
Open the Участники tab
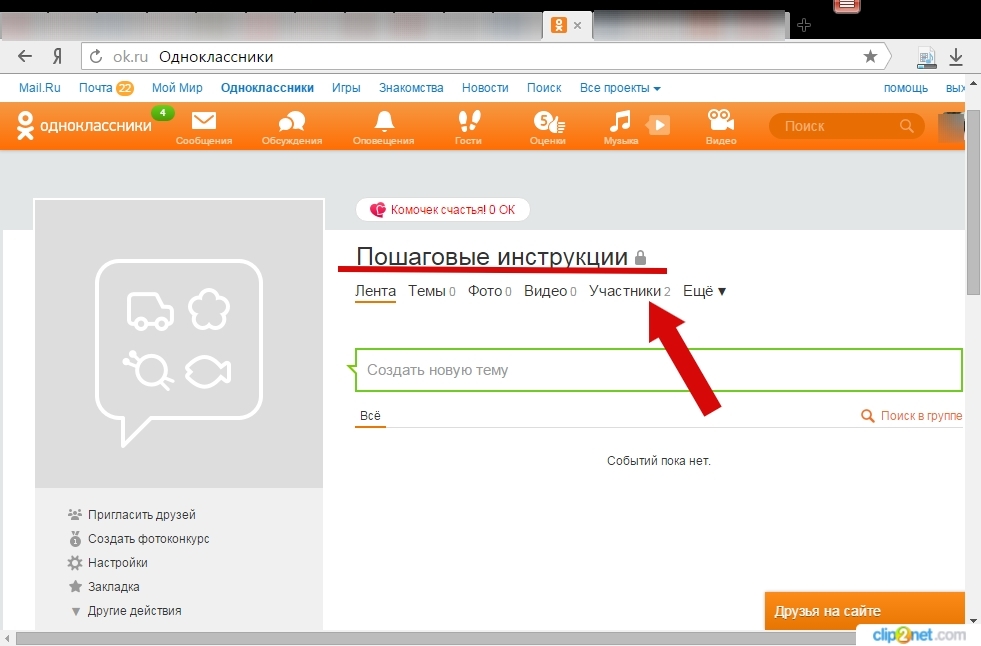point(629,291)
